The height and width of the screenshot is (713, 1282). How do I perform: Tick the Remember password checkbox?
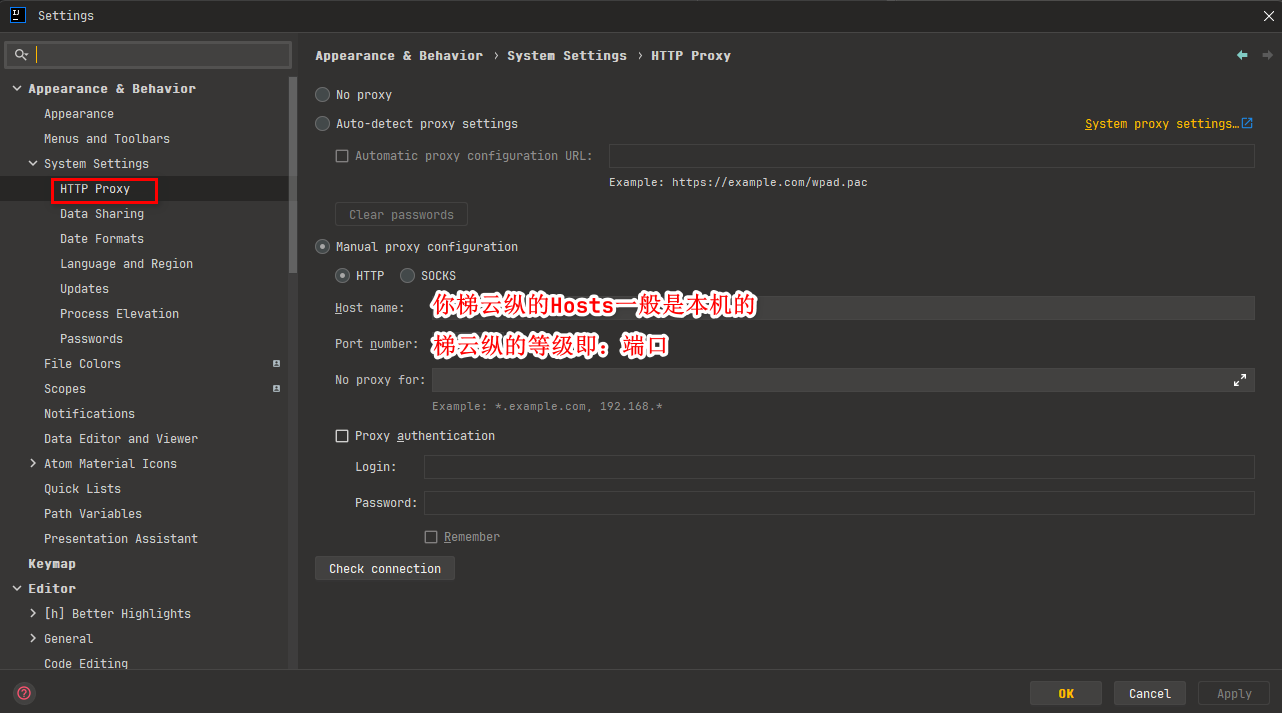[x=431, y=537]
